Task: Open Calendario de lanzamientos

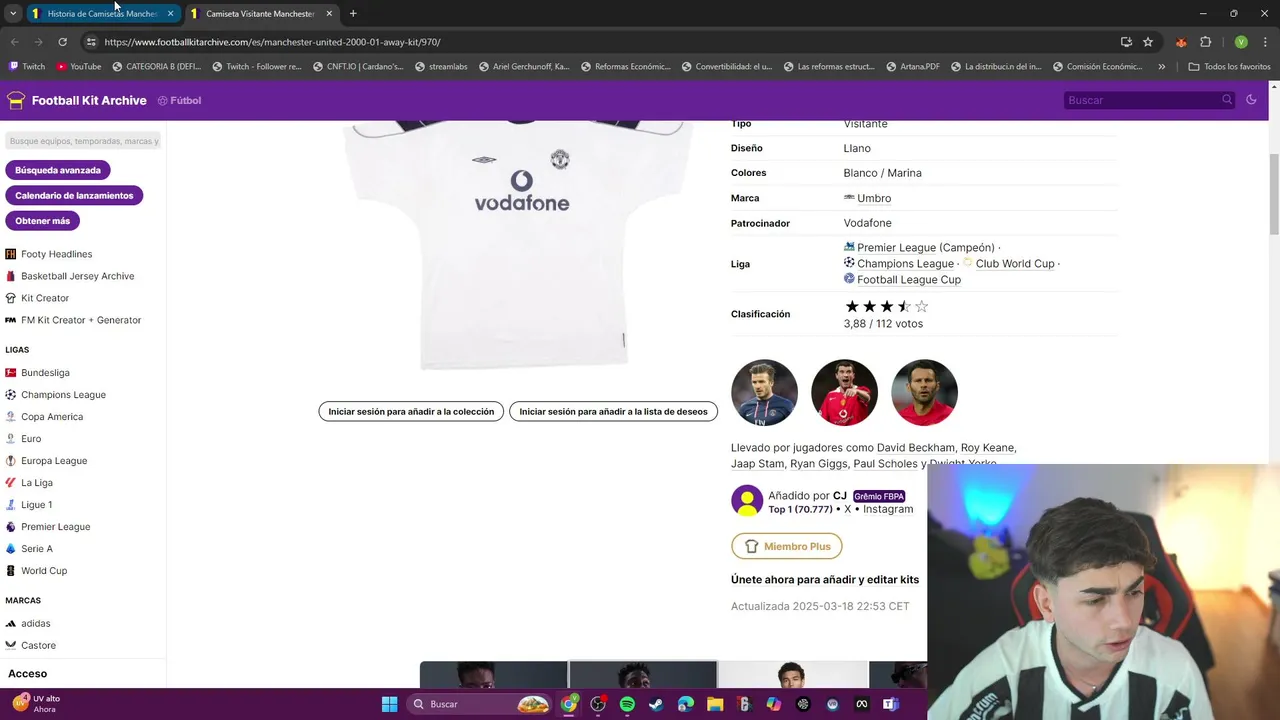Action: (74, 195)
